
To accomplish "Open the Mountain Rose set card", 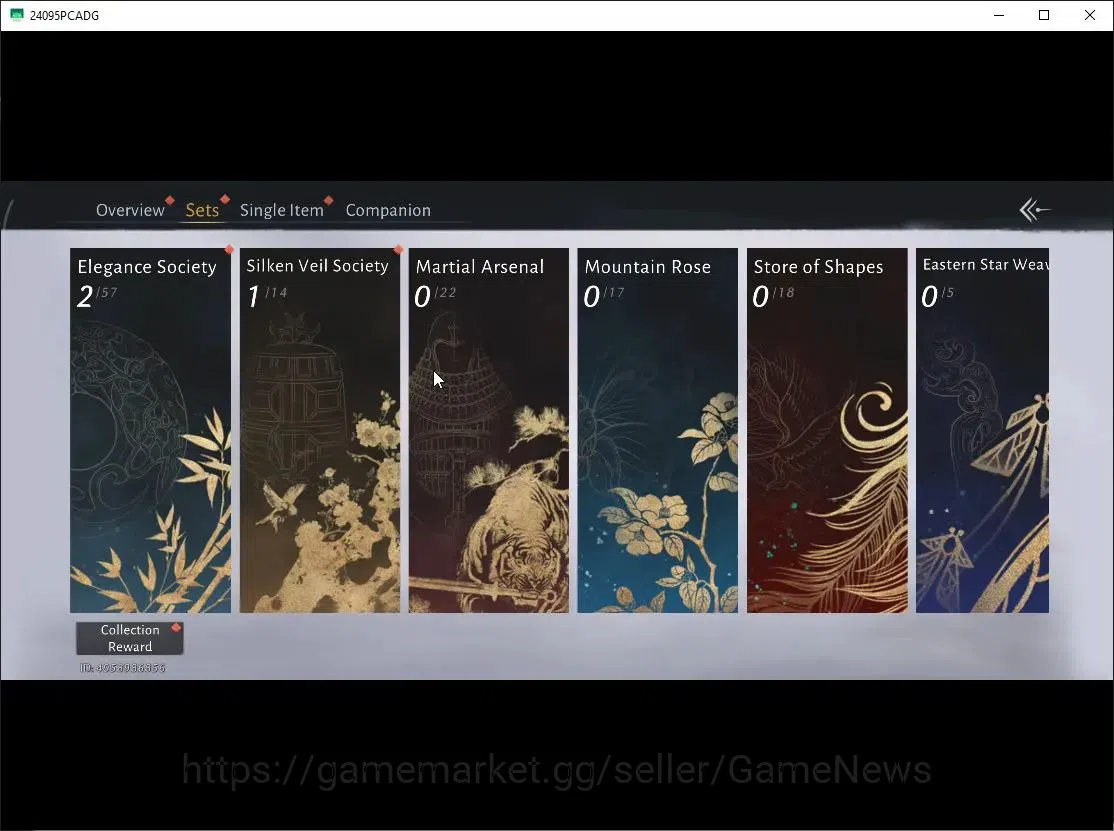I will pos(657,430).
